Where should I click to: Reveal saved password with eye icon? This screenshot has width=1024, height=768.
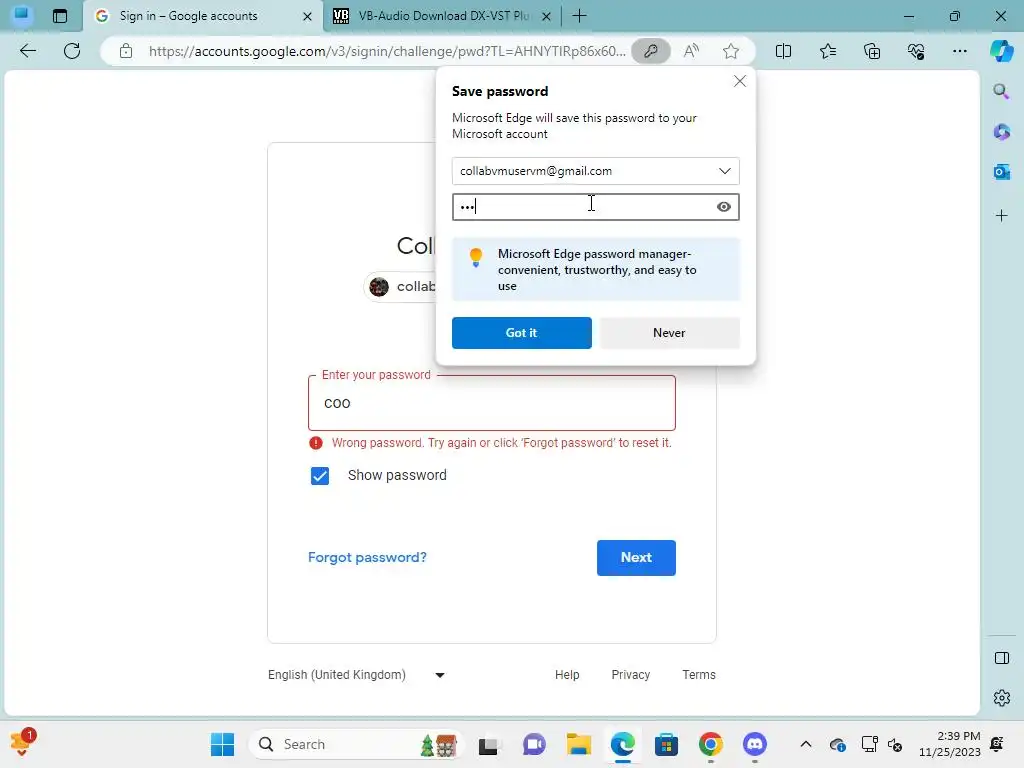724,207
